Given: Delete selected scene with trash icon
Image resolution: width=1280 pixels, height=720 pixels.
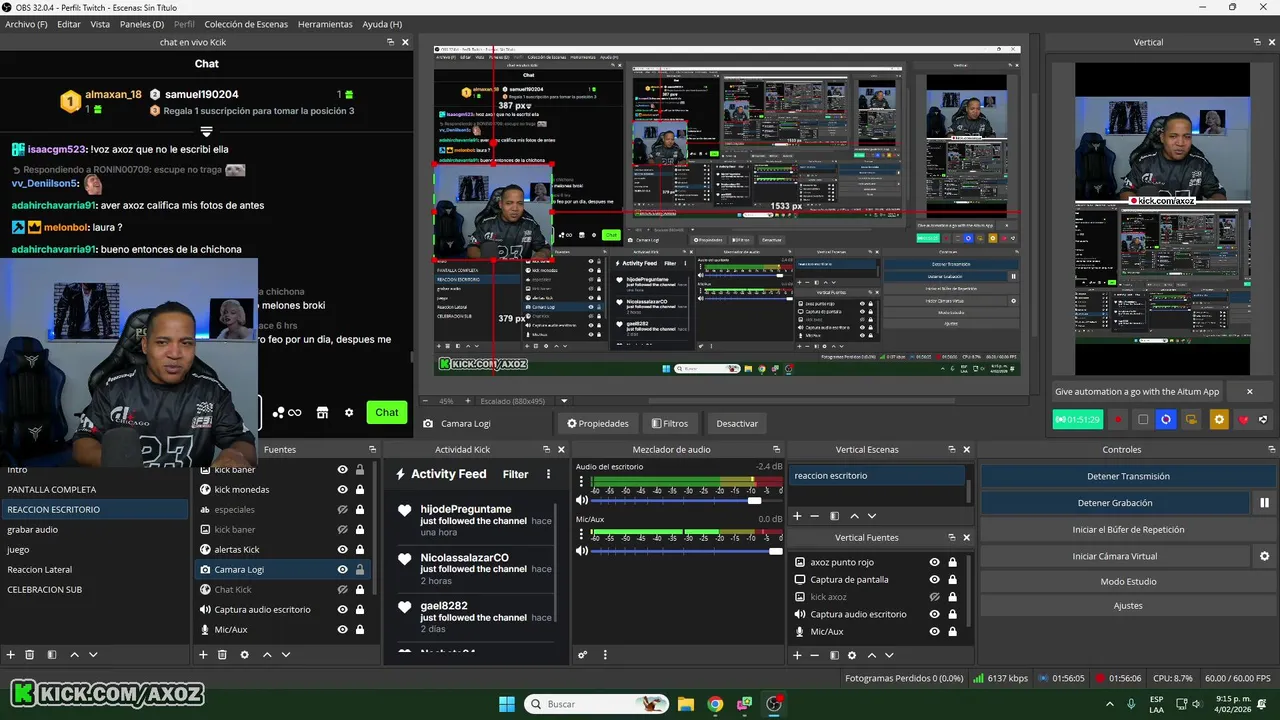Looking at the screenshot, I should tap(30, 655).
